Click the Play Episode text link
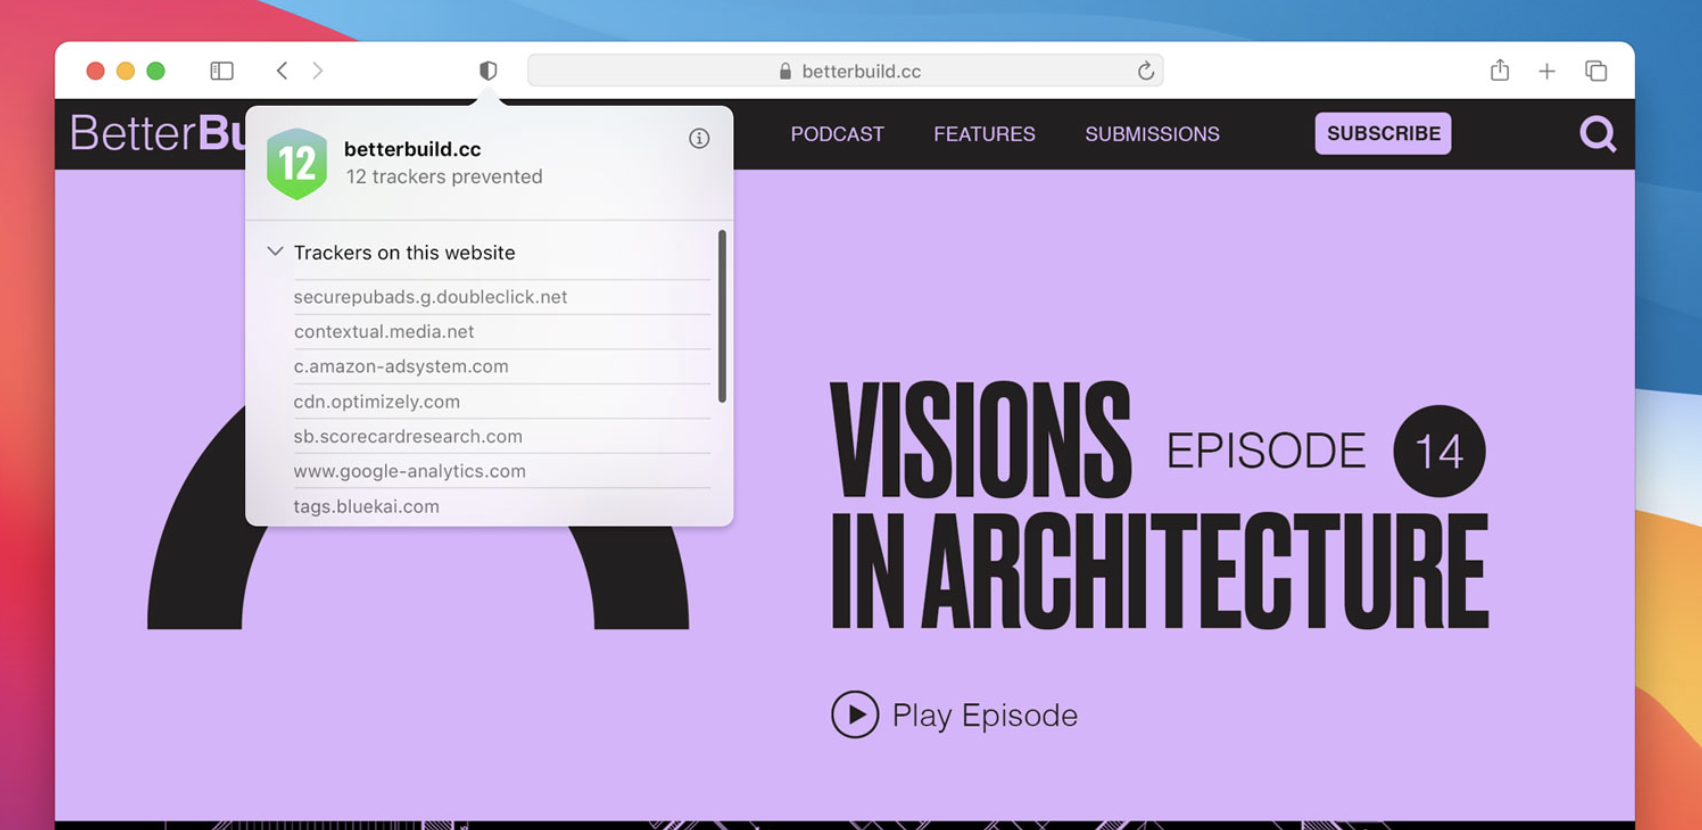This screenshot has width=1702, height=830. (984, 716)
